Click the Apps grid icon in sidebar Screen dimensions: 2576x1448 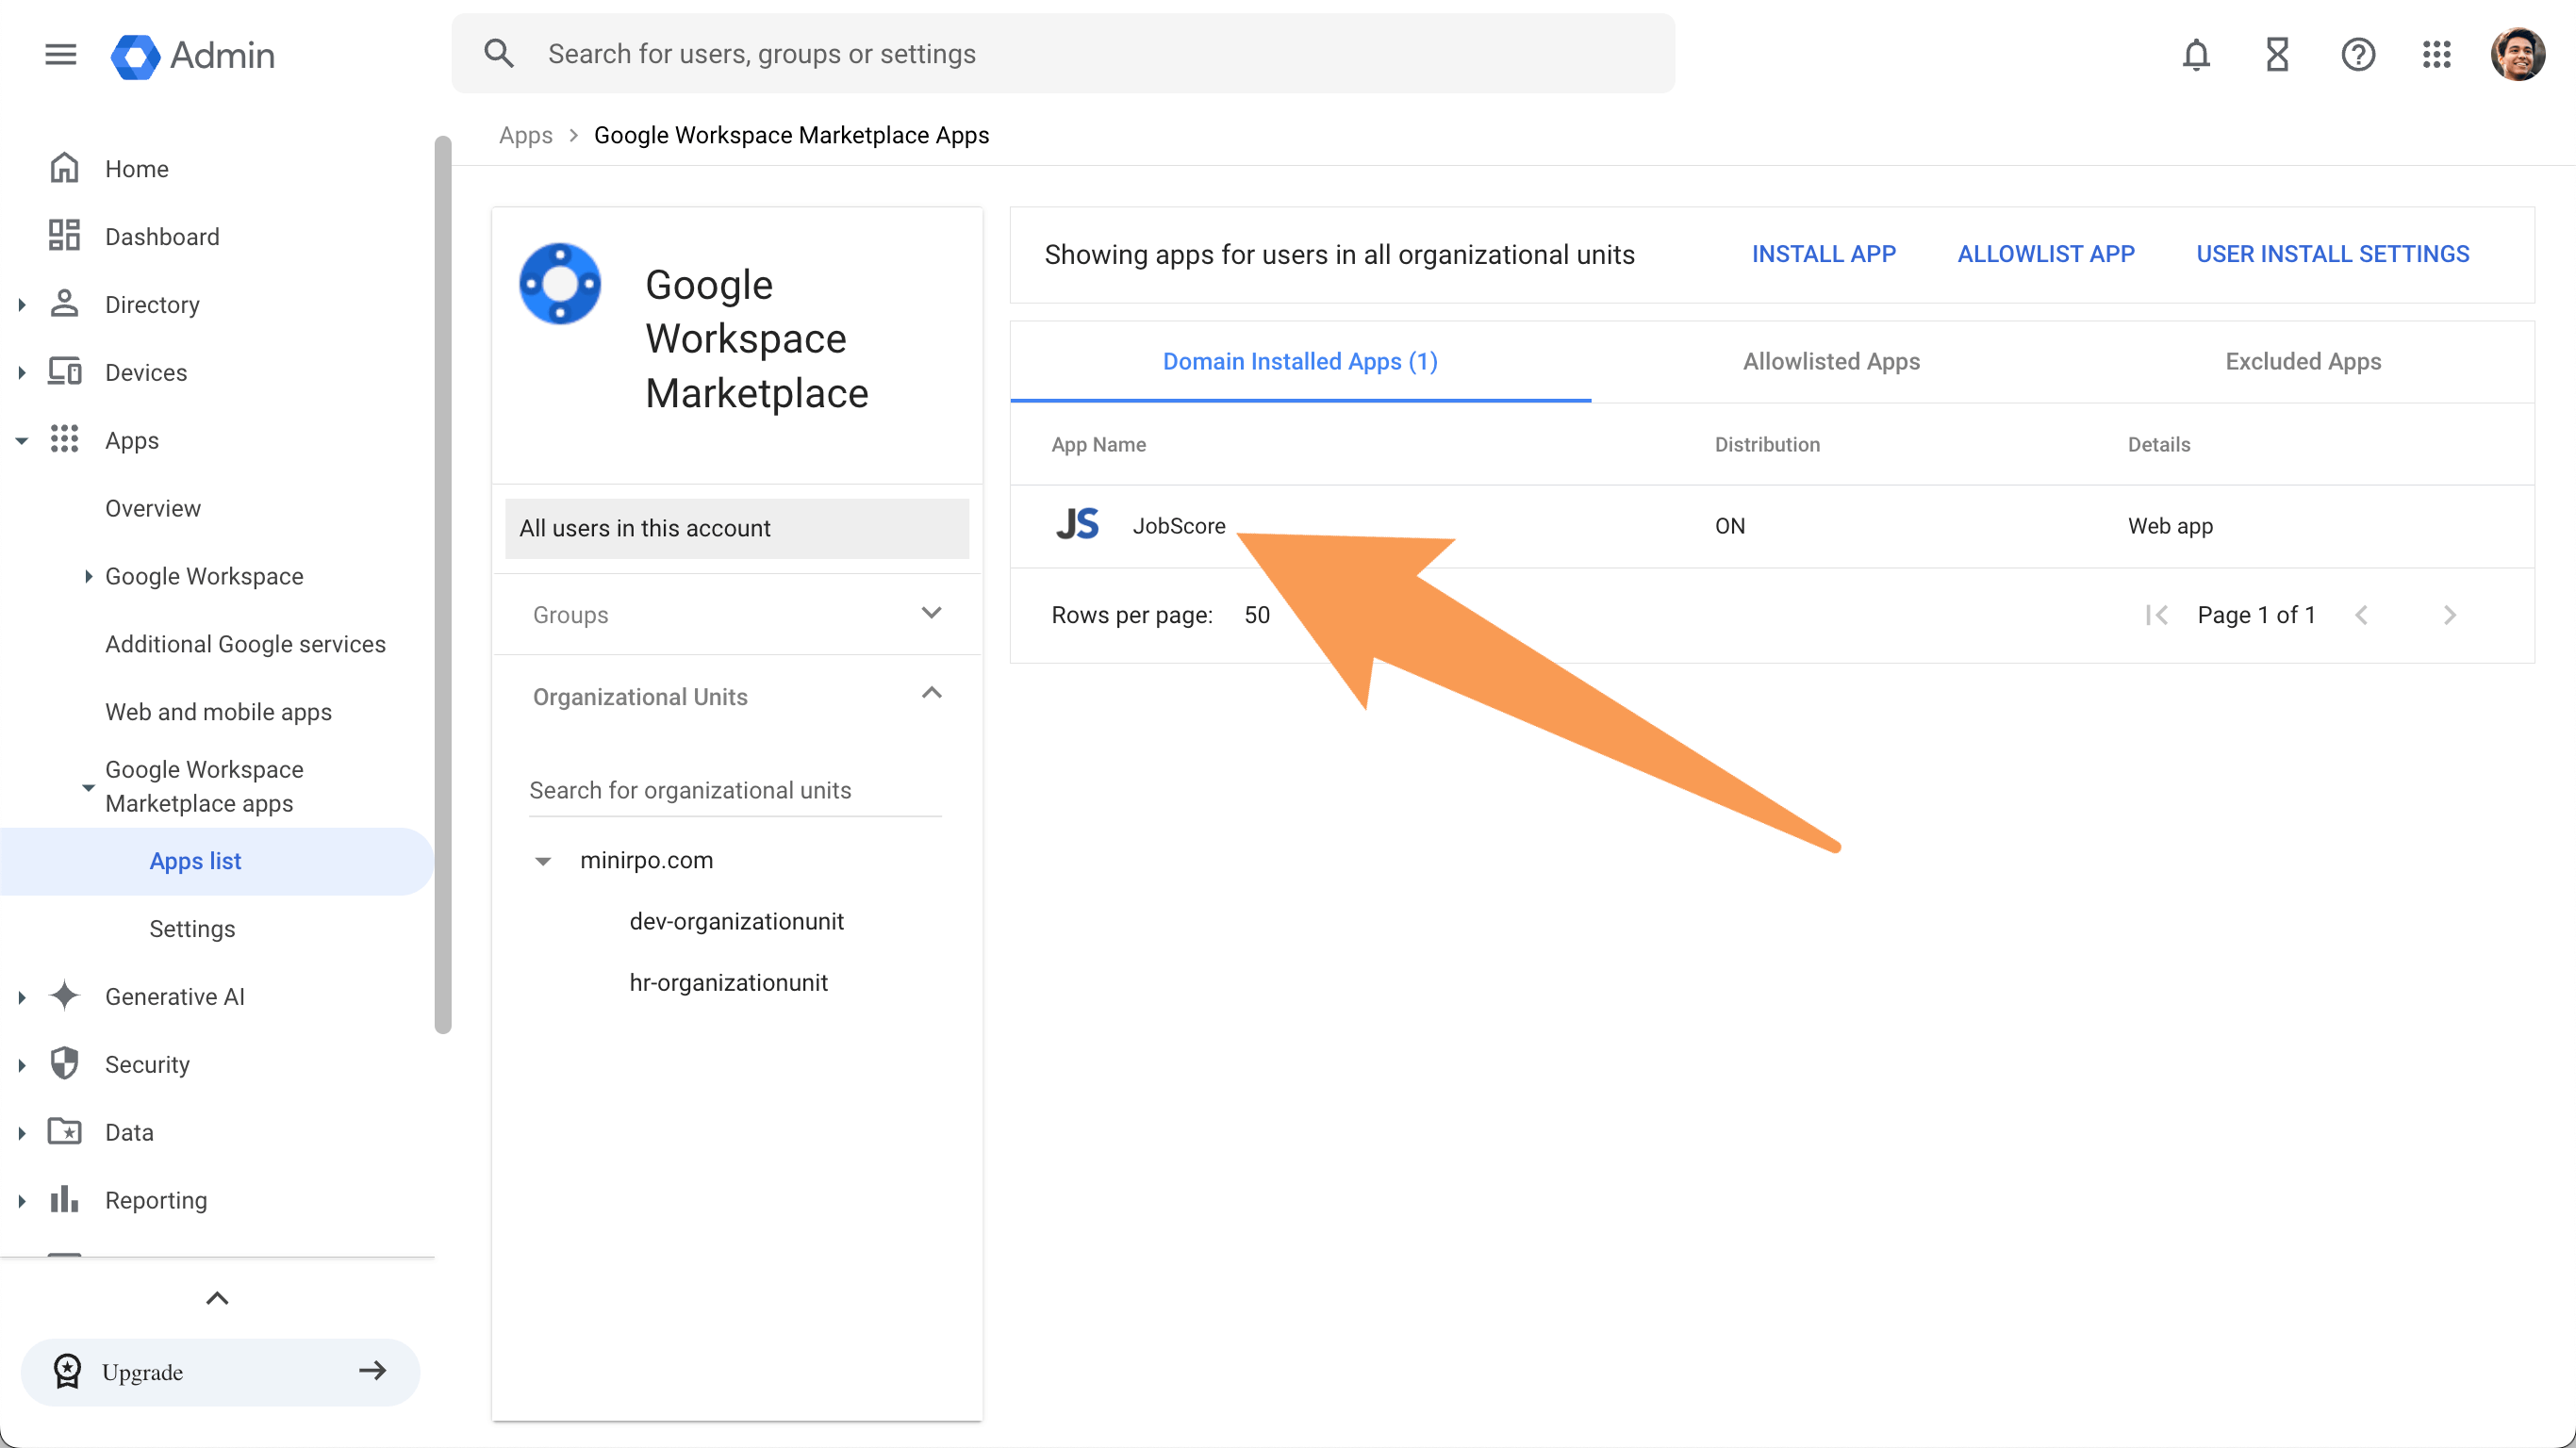click(x=65, y=439)
